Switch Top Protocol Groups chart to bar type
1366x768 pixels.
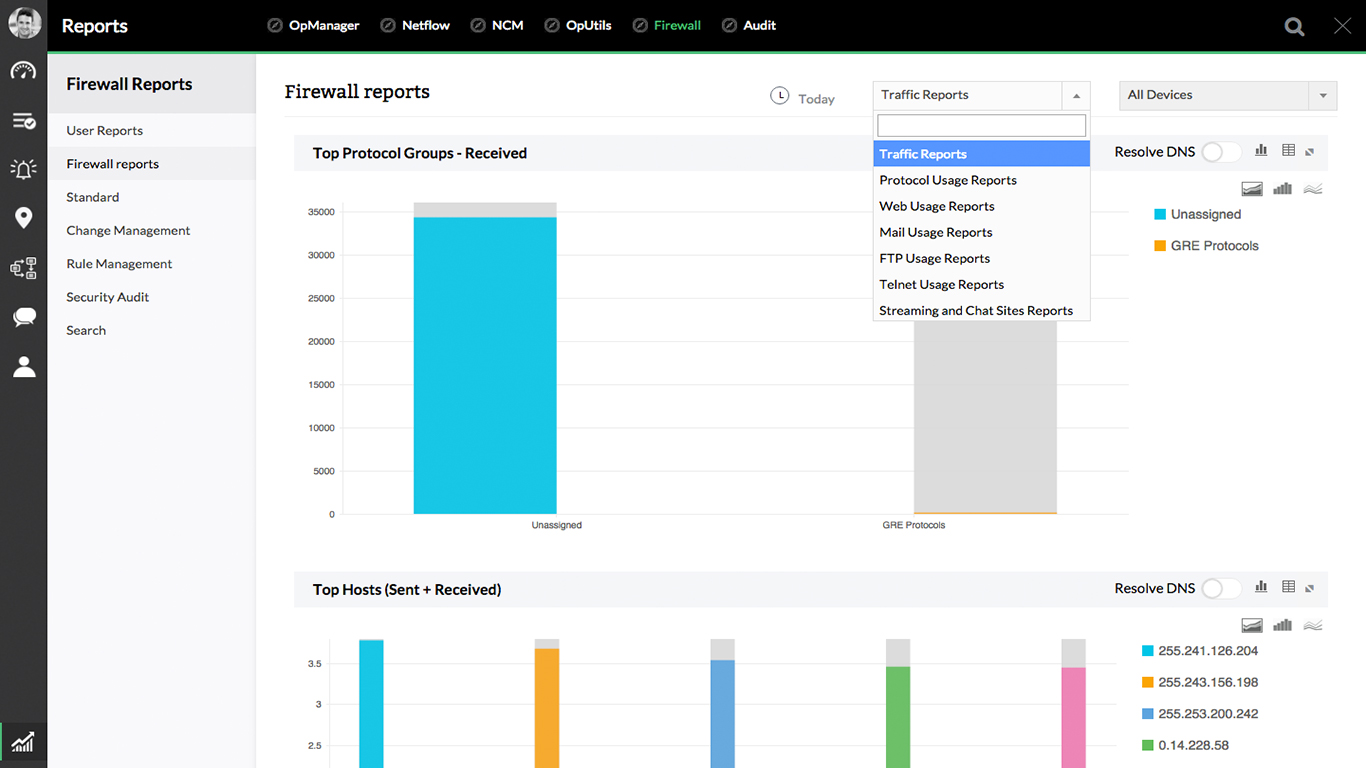1283,188
